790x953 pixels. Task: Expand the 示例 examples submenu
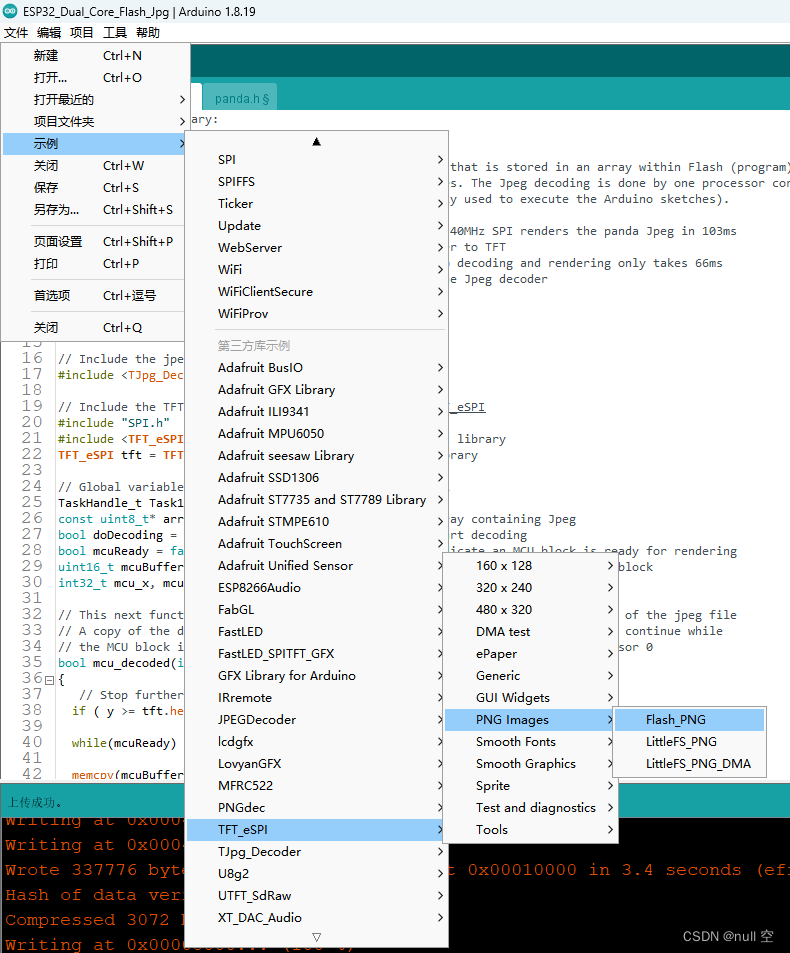[x=94, y=143]
